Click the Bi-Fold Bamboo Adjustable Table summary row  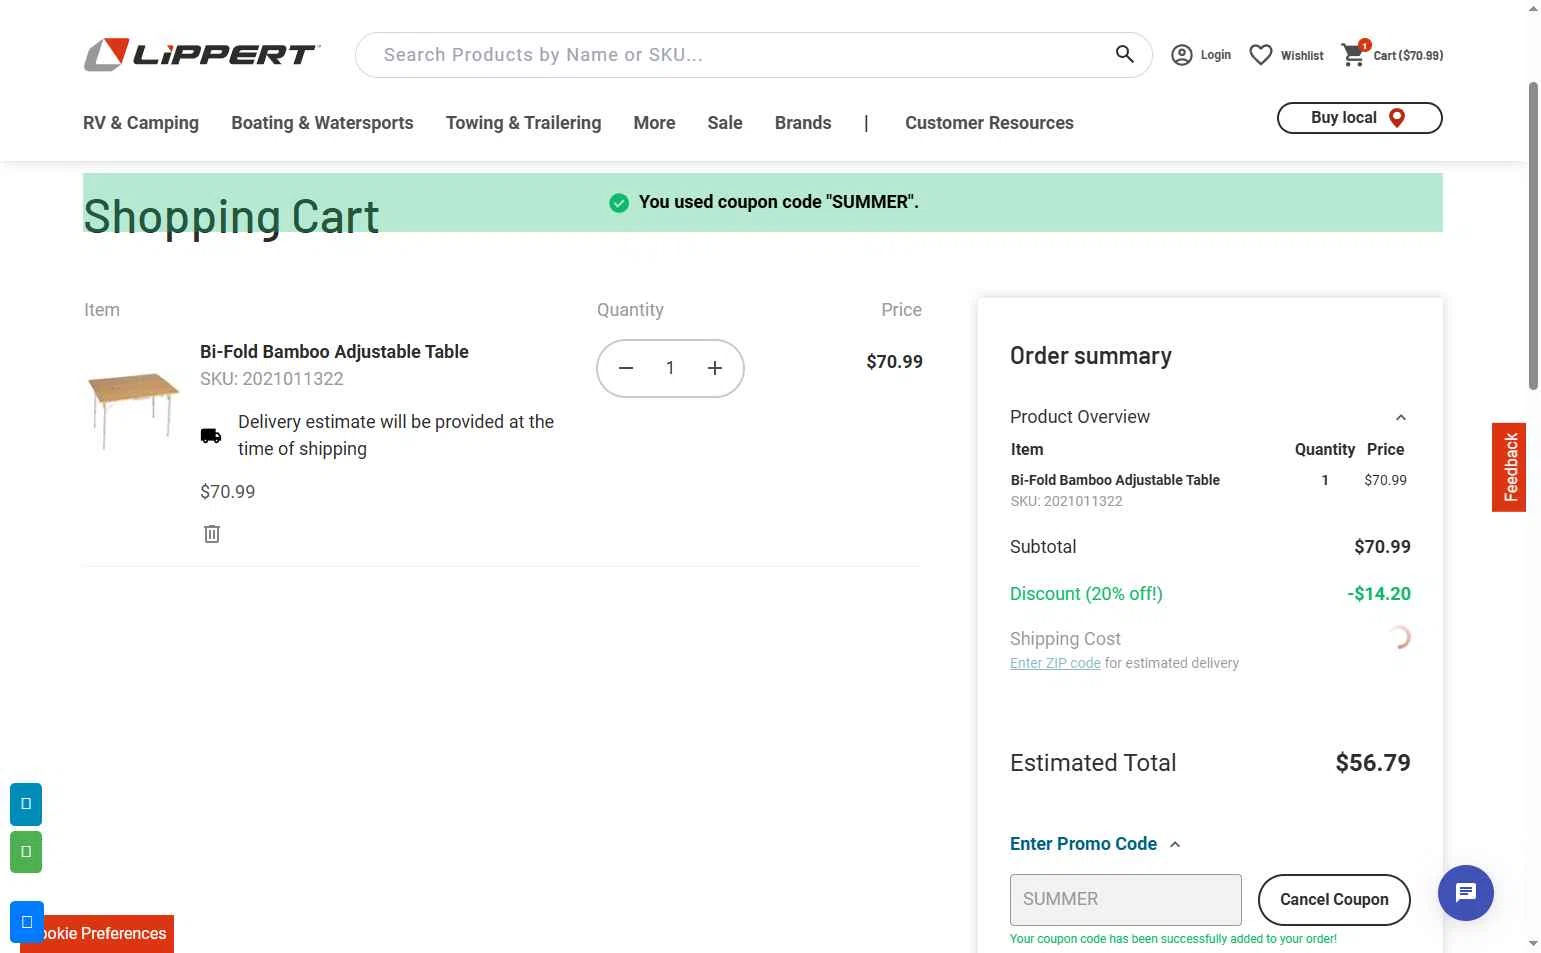pos(1210,489)
